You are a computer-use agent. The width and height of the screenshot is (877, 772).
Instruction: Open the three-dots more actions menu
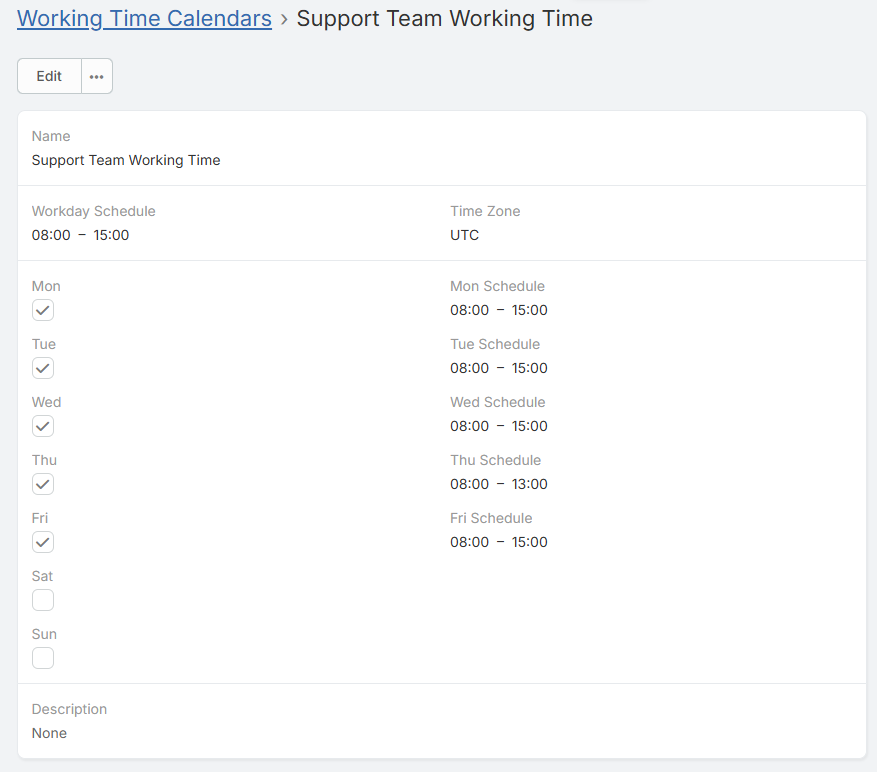[97, 76]
